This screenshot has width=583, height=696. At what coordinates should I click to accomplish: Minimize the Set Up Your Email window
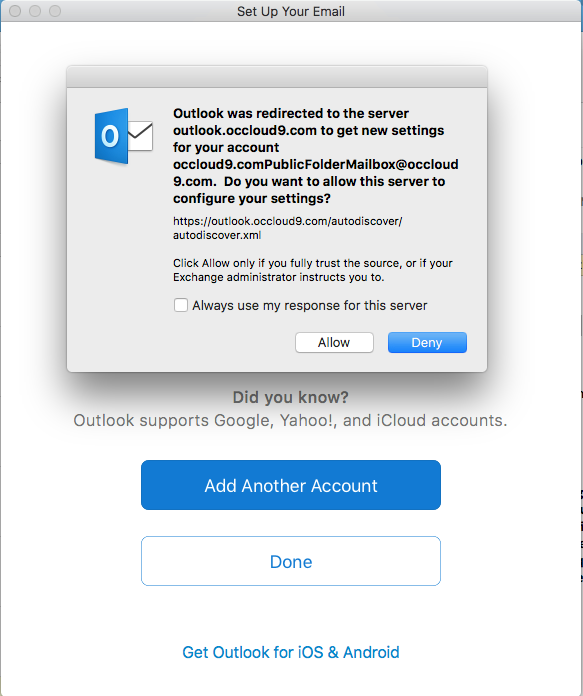pyautogui.click(x=35, y=11)
